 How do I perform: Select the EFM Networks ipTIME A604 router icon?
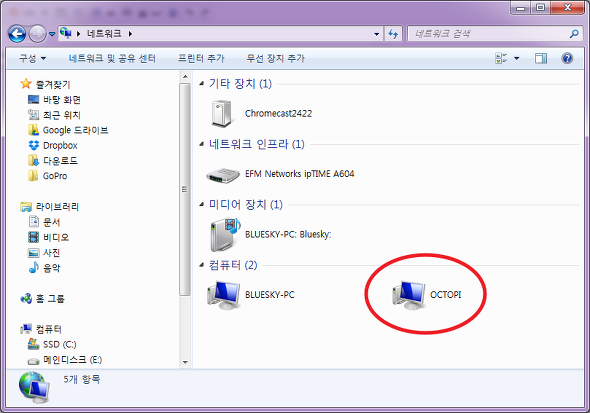point(223,175)
